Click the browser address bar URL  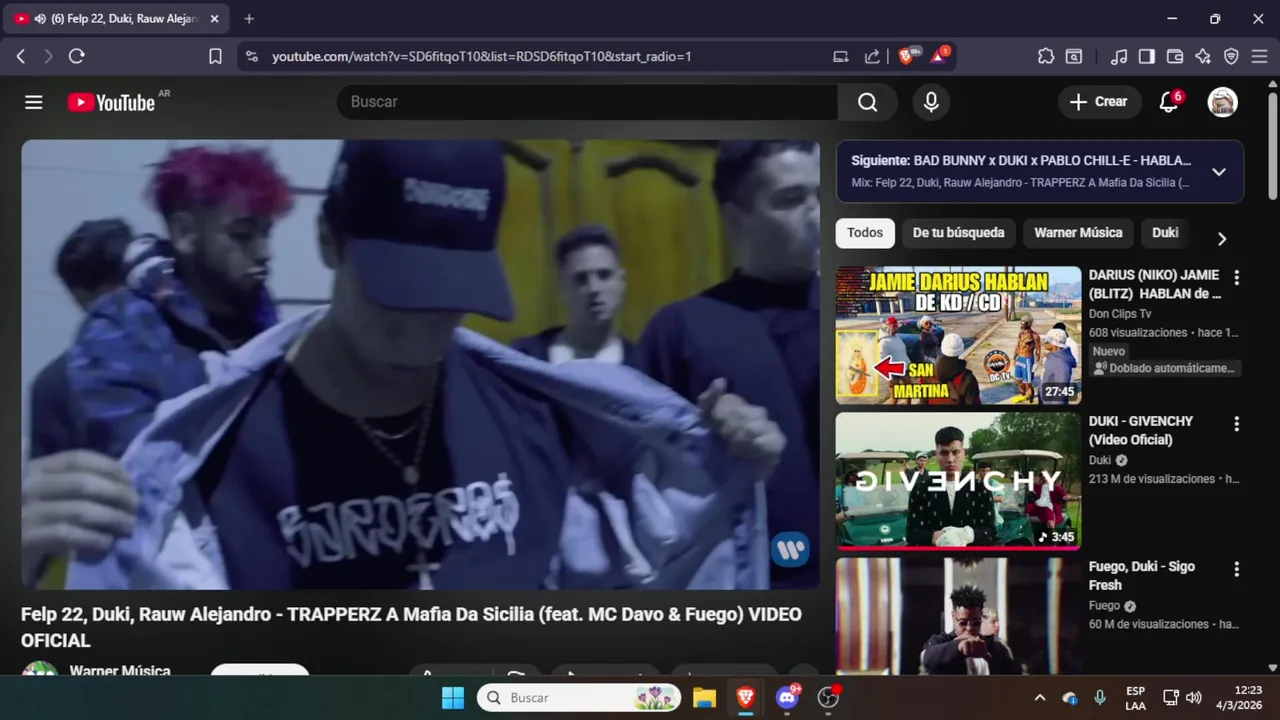[x=482, y=57]
